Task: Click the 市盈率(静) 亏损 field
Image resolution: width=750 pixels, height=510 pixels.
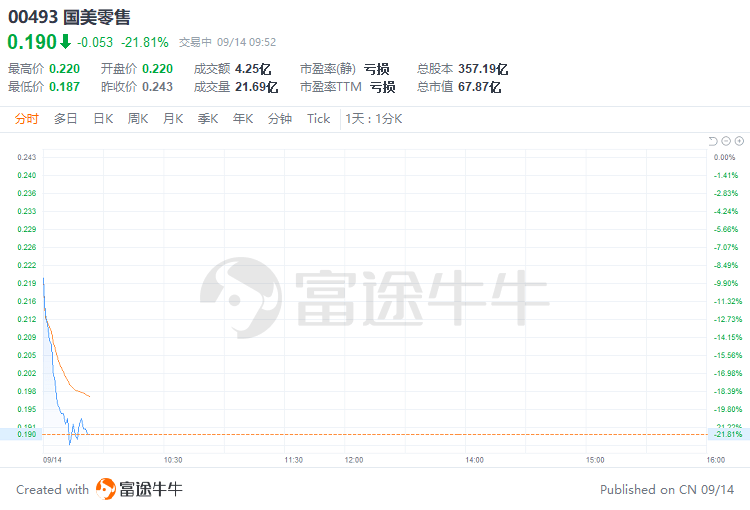Action: [x=345, y=69]
